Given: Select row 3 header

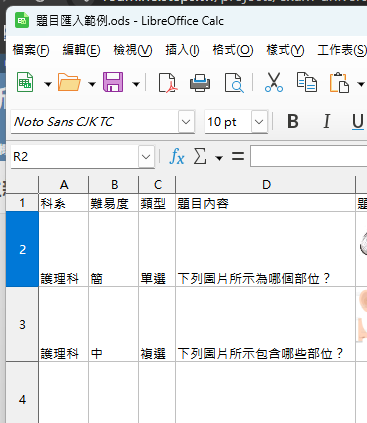Looking at the screenshot, I should point(22,324).
